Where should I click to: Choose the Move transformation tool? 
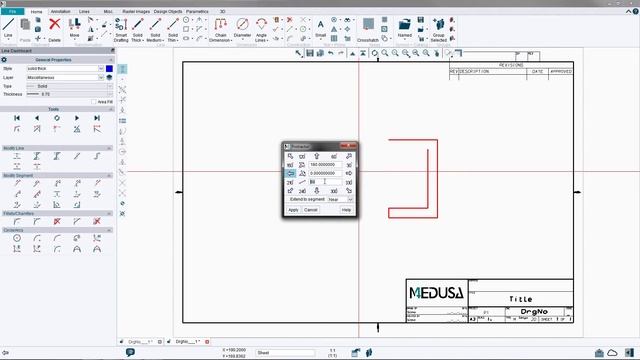point(74,28)
